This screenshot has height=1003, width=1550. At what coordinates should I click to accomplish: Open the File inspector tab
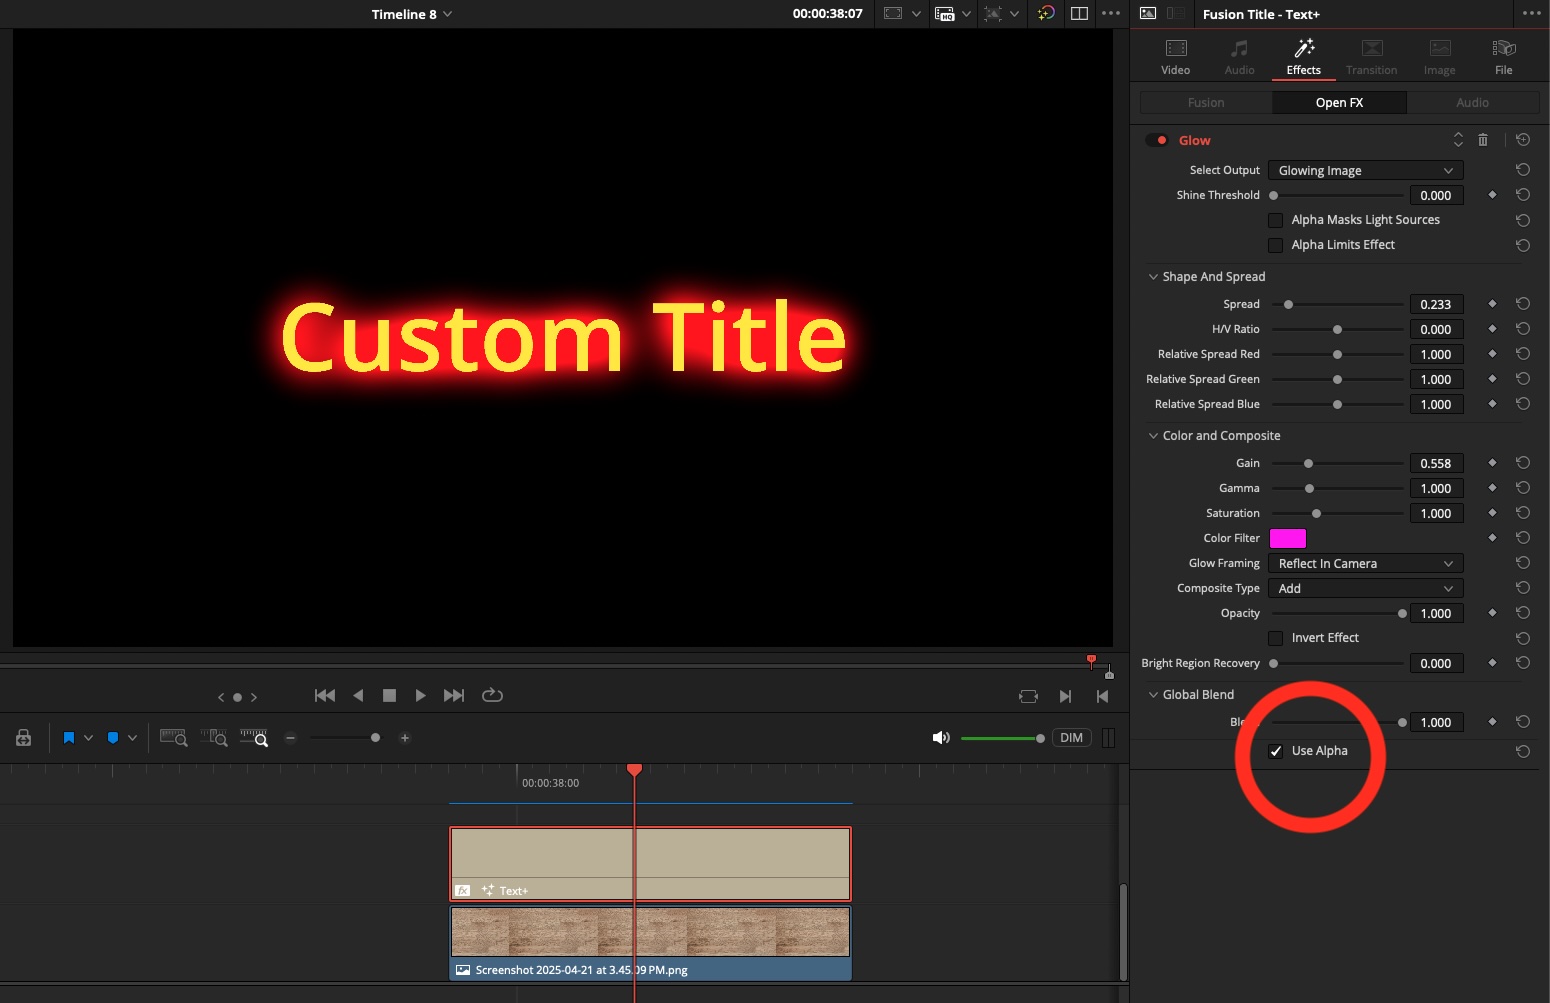(1504, 57)
